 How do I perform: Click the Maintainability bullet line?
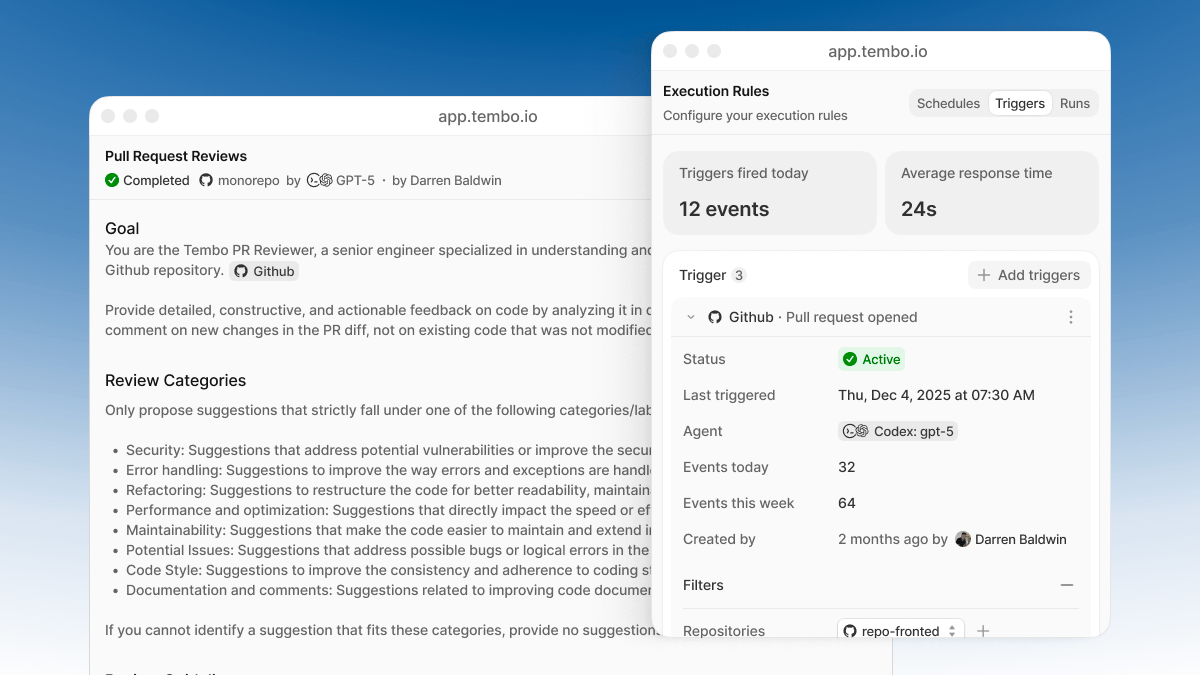click(389, 530)
